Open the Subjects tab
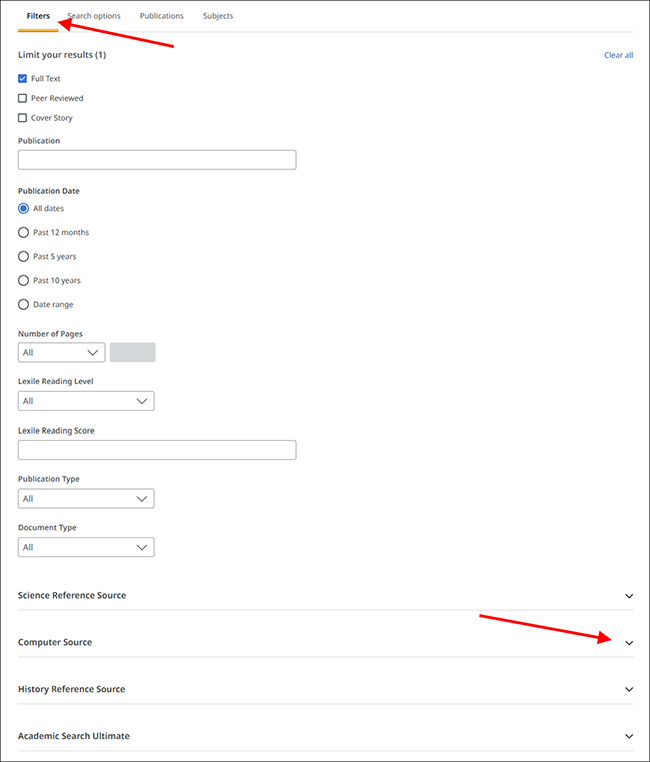This screenshot has width=650, height=762. [x=218, y=16]
